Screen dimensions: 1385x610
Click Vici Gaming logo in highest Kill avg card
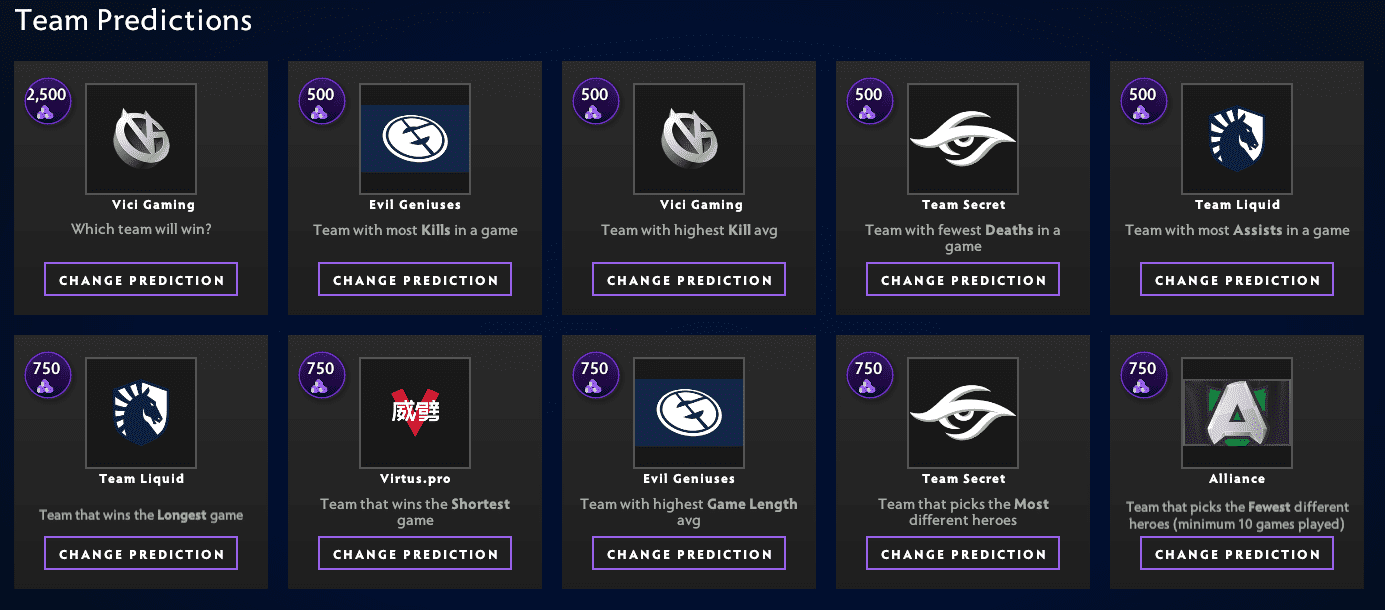click(689, 139)
